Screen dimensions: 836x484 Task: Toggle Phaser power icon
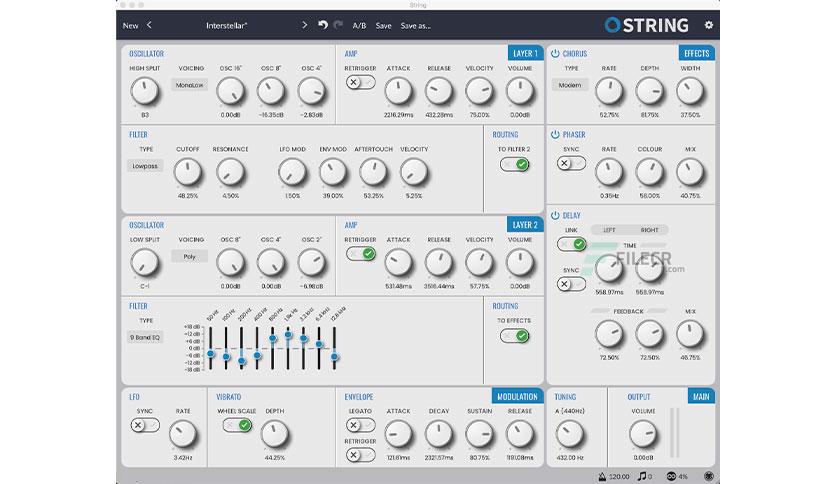pyautogui.click(x=555, y=134)
